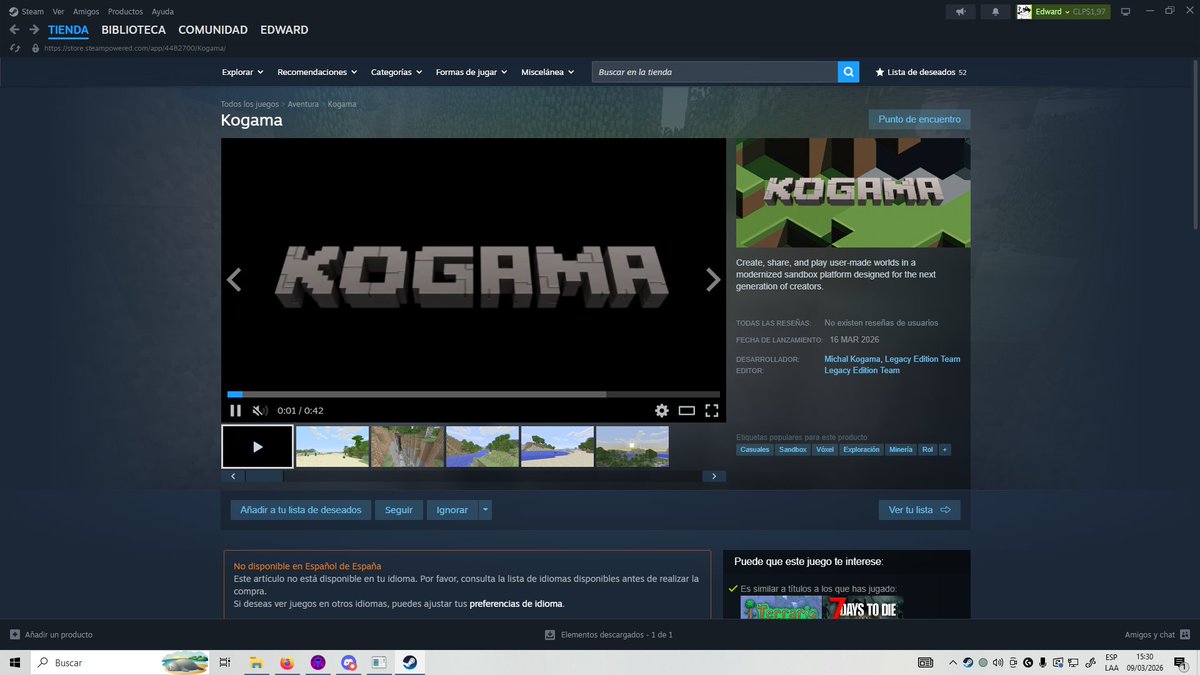The height and width of the screenshot is (675, 1200).
Task: Select the Minería tag
Action: pyautogui.click(x=901, y=450)
